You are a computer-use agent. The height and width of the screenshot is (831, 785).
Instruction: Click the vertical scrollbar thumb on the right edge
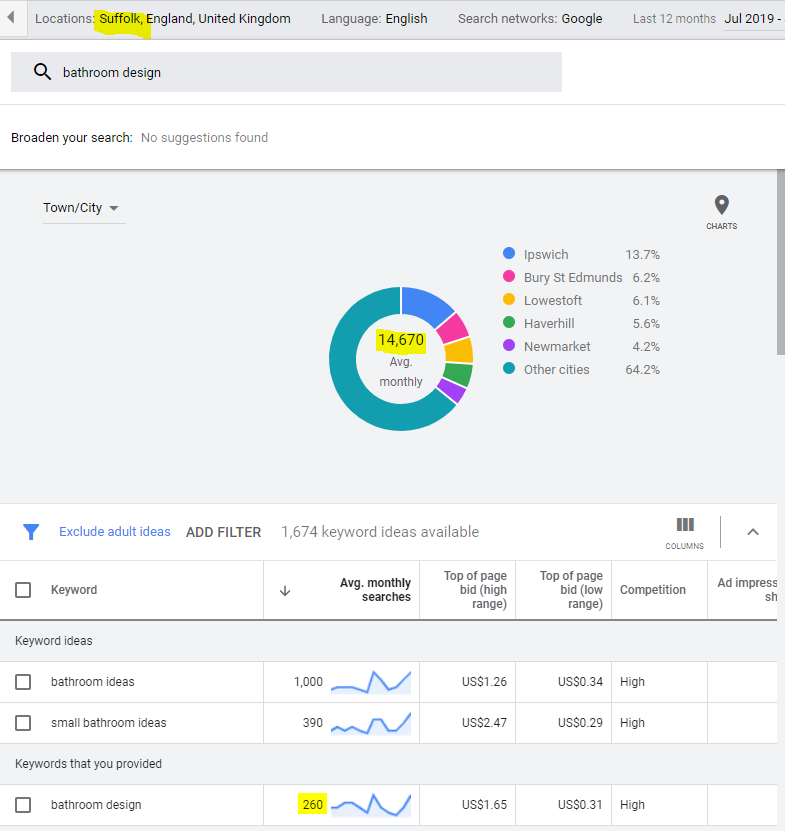(781, 262)
